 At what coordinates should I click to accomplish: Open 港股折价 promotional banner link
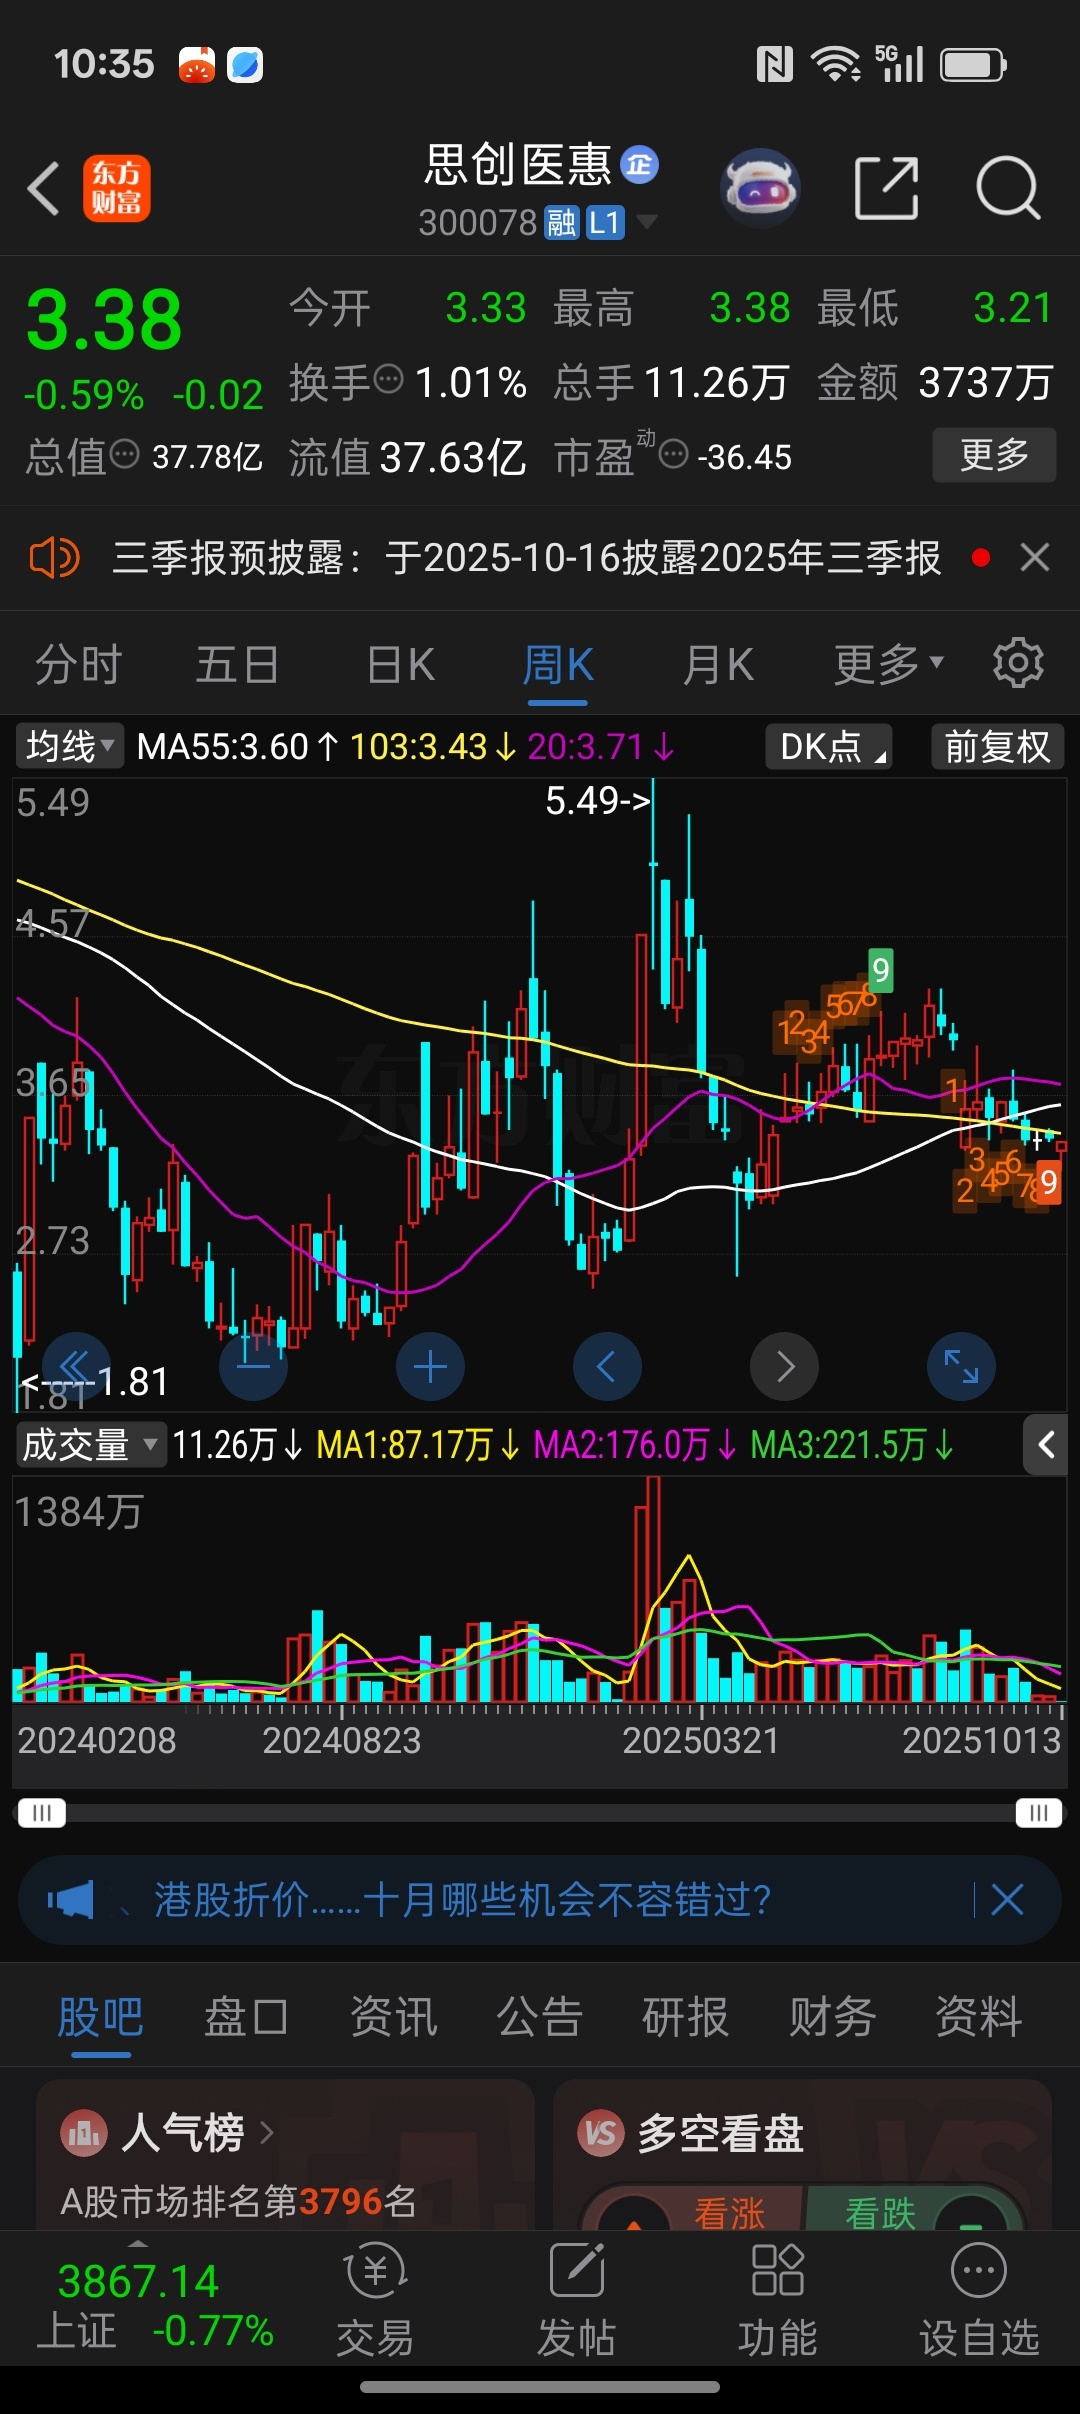tap(462, 1899)
